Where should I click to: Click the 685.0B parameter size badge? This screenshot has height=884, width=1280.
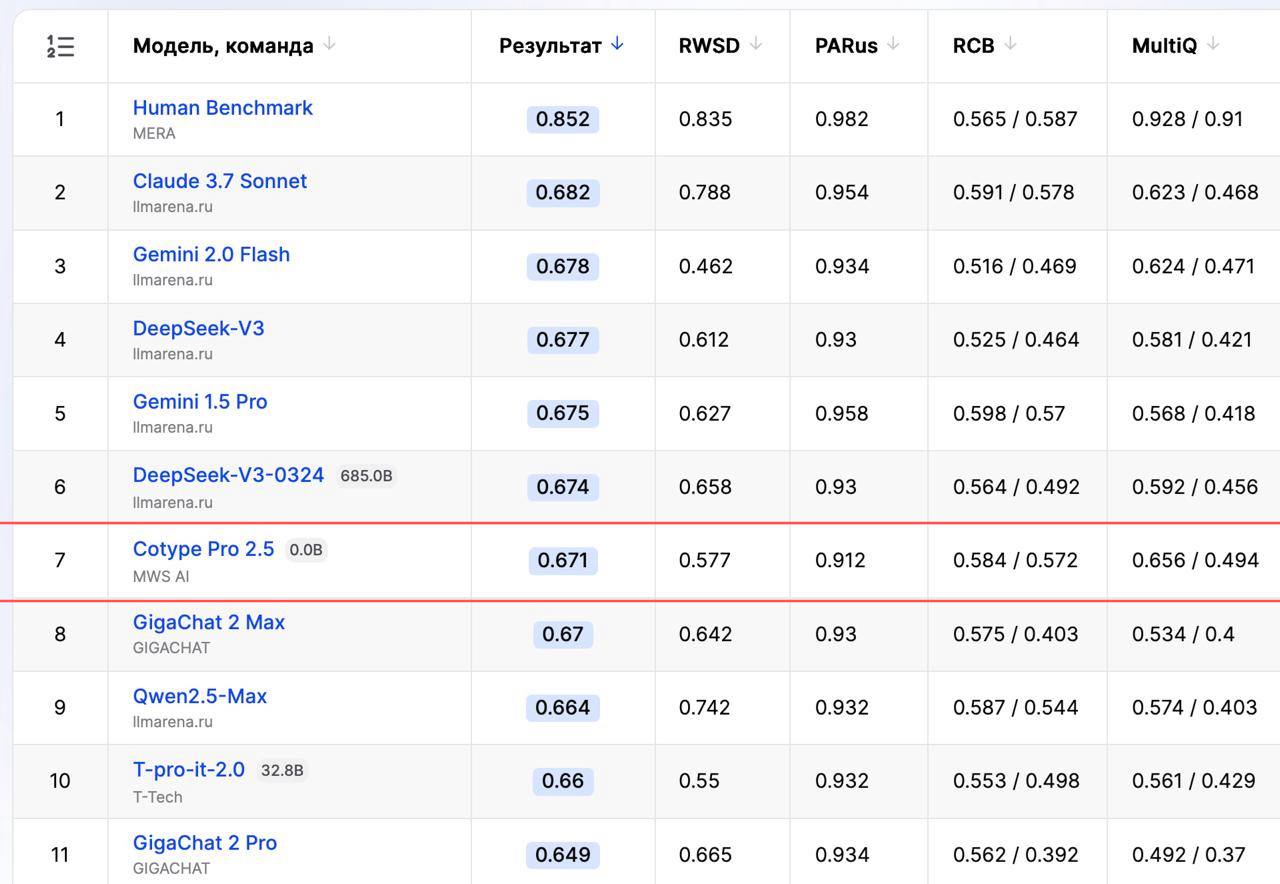(366, 476)
